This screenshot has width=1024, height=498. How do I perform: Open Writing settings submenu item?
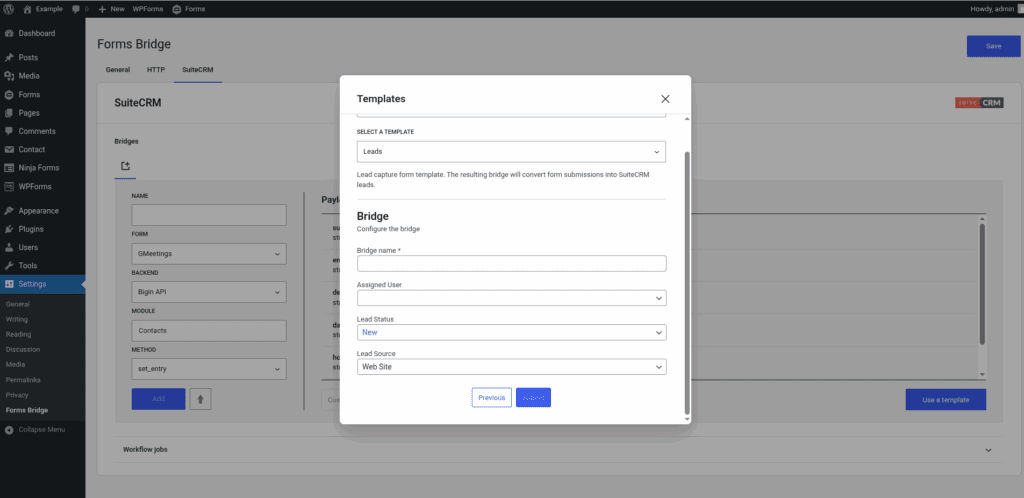(x=16, y=319)
